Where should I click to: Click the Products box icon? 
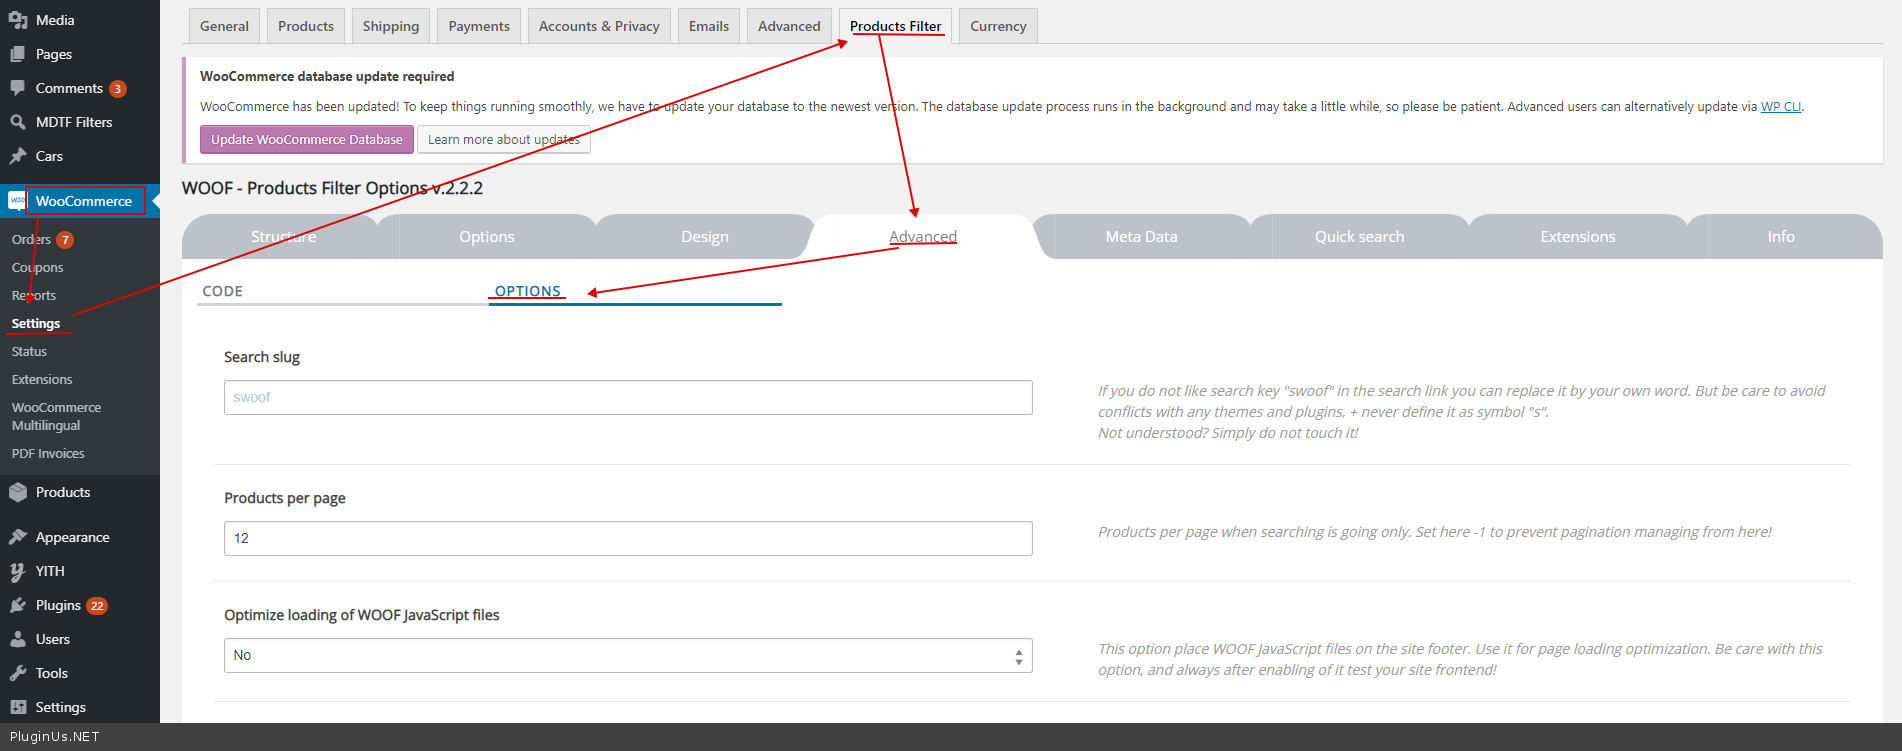point(18,492)
